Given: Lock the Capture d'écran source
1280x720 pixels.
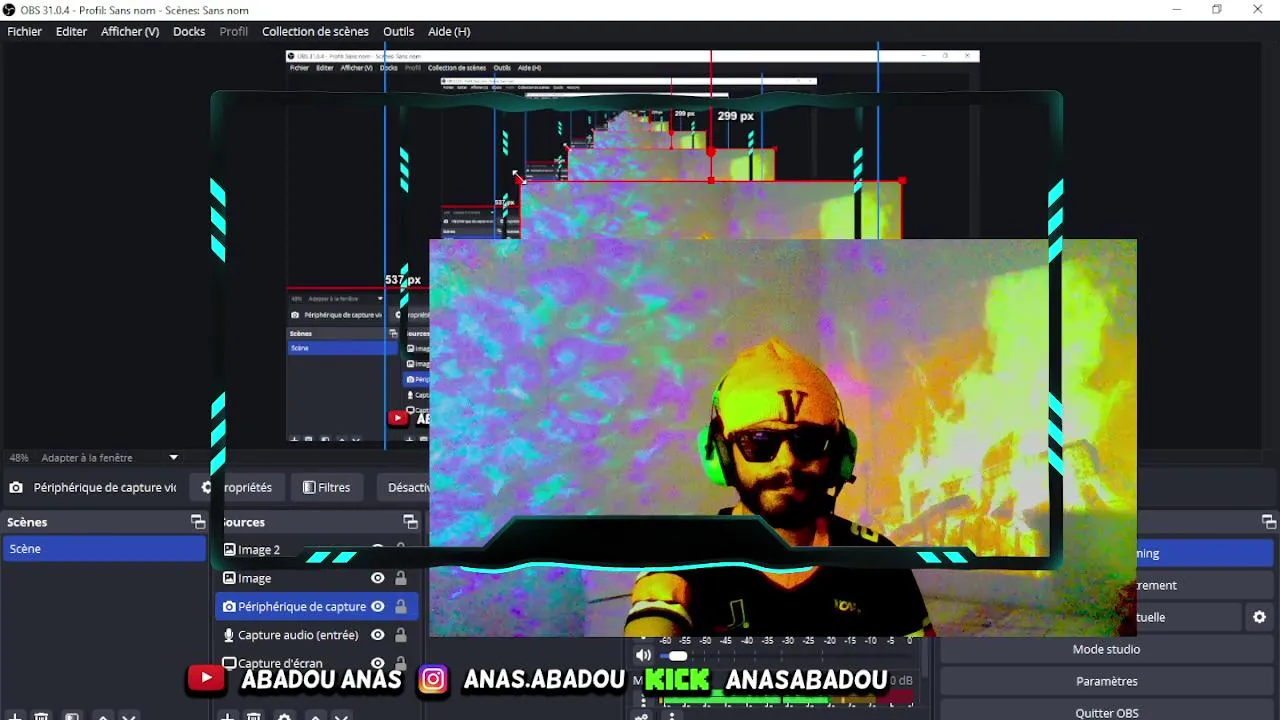Looking at the screenshot, I should (400, 663).
